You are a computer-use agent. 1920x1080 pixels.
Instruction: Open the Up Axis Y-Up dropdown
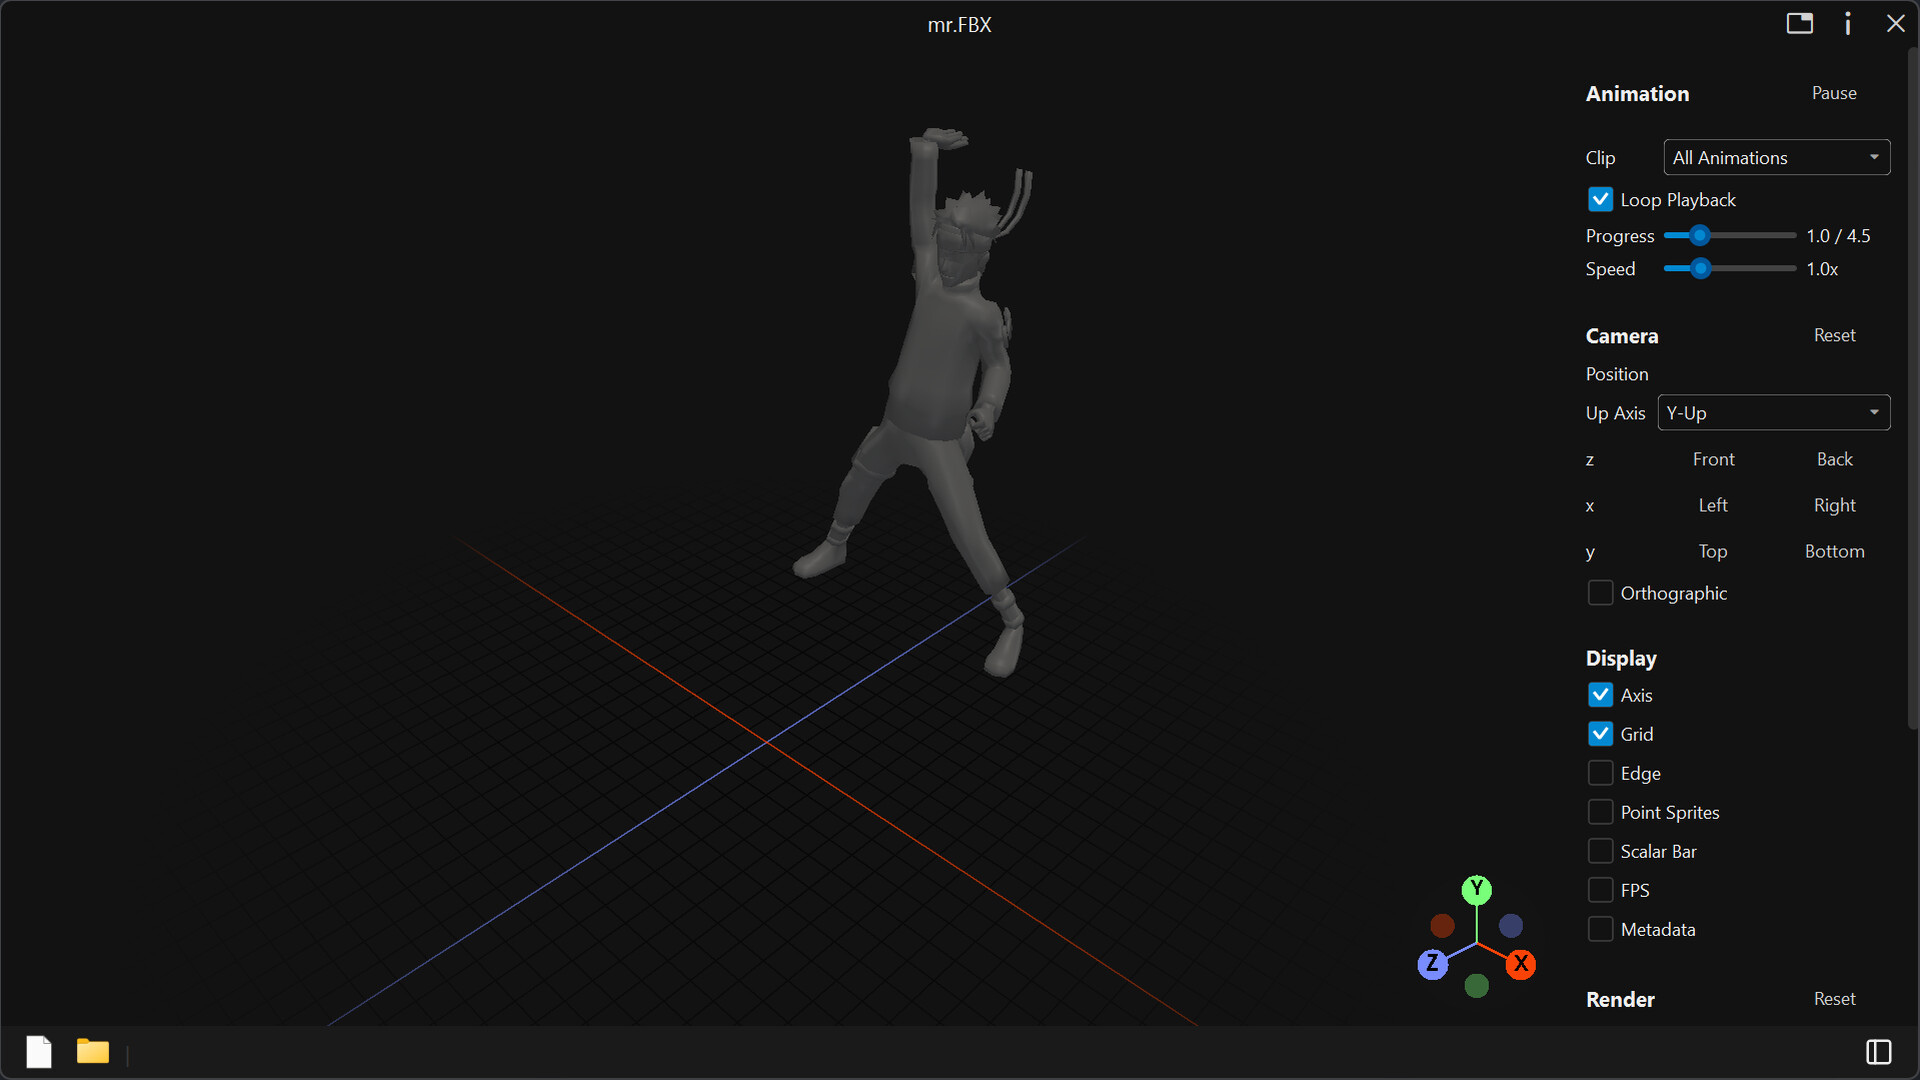(1774, 413)
